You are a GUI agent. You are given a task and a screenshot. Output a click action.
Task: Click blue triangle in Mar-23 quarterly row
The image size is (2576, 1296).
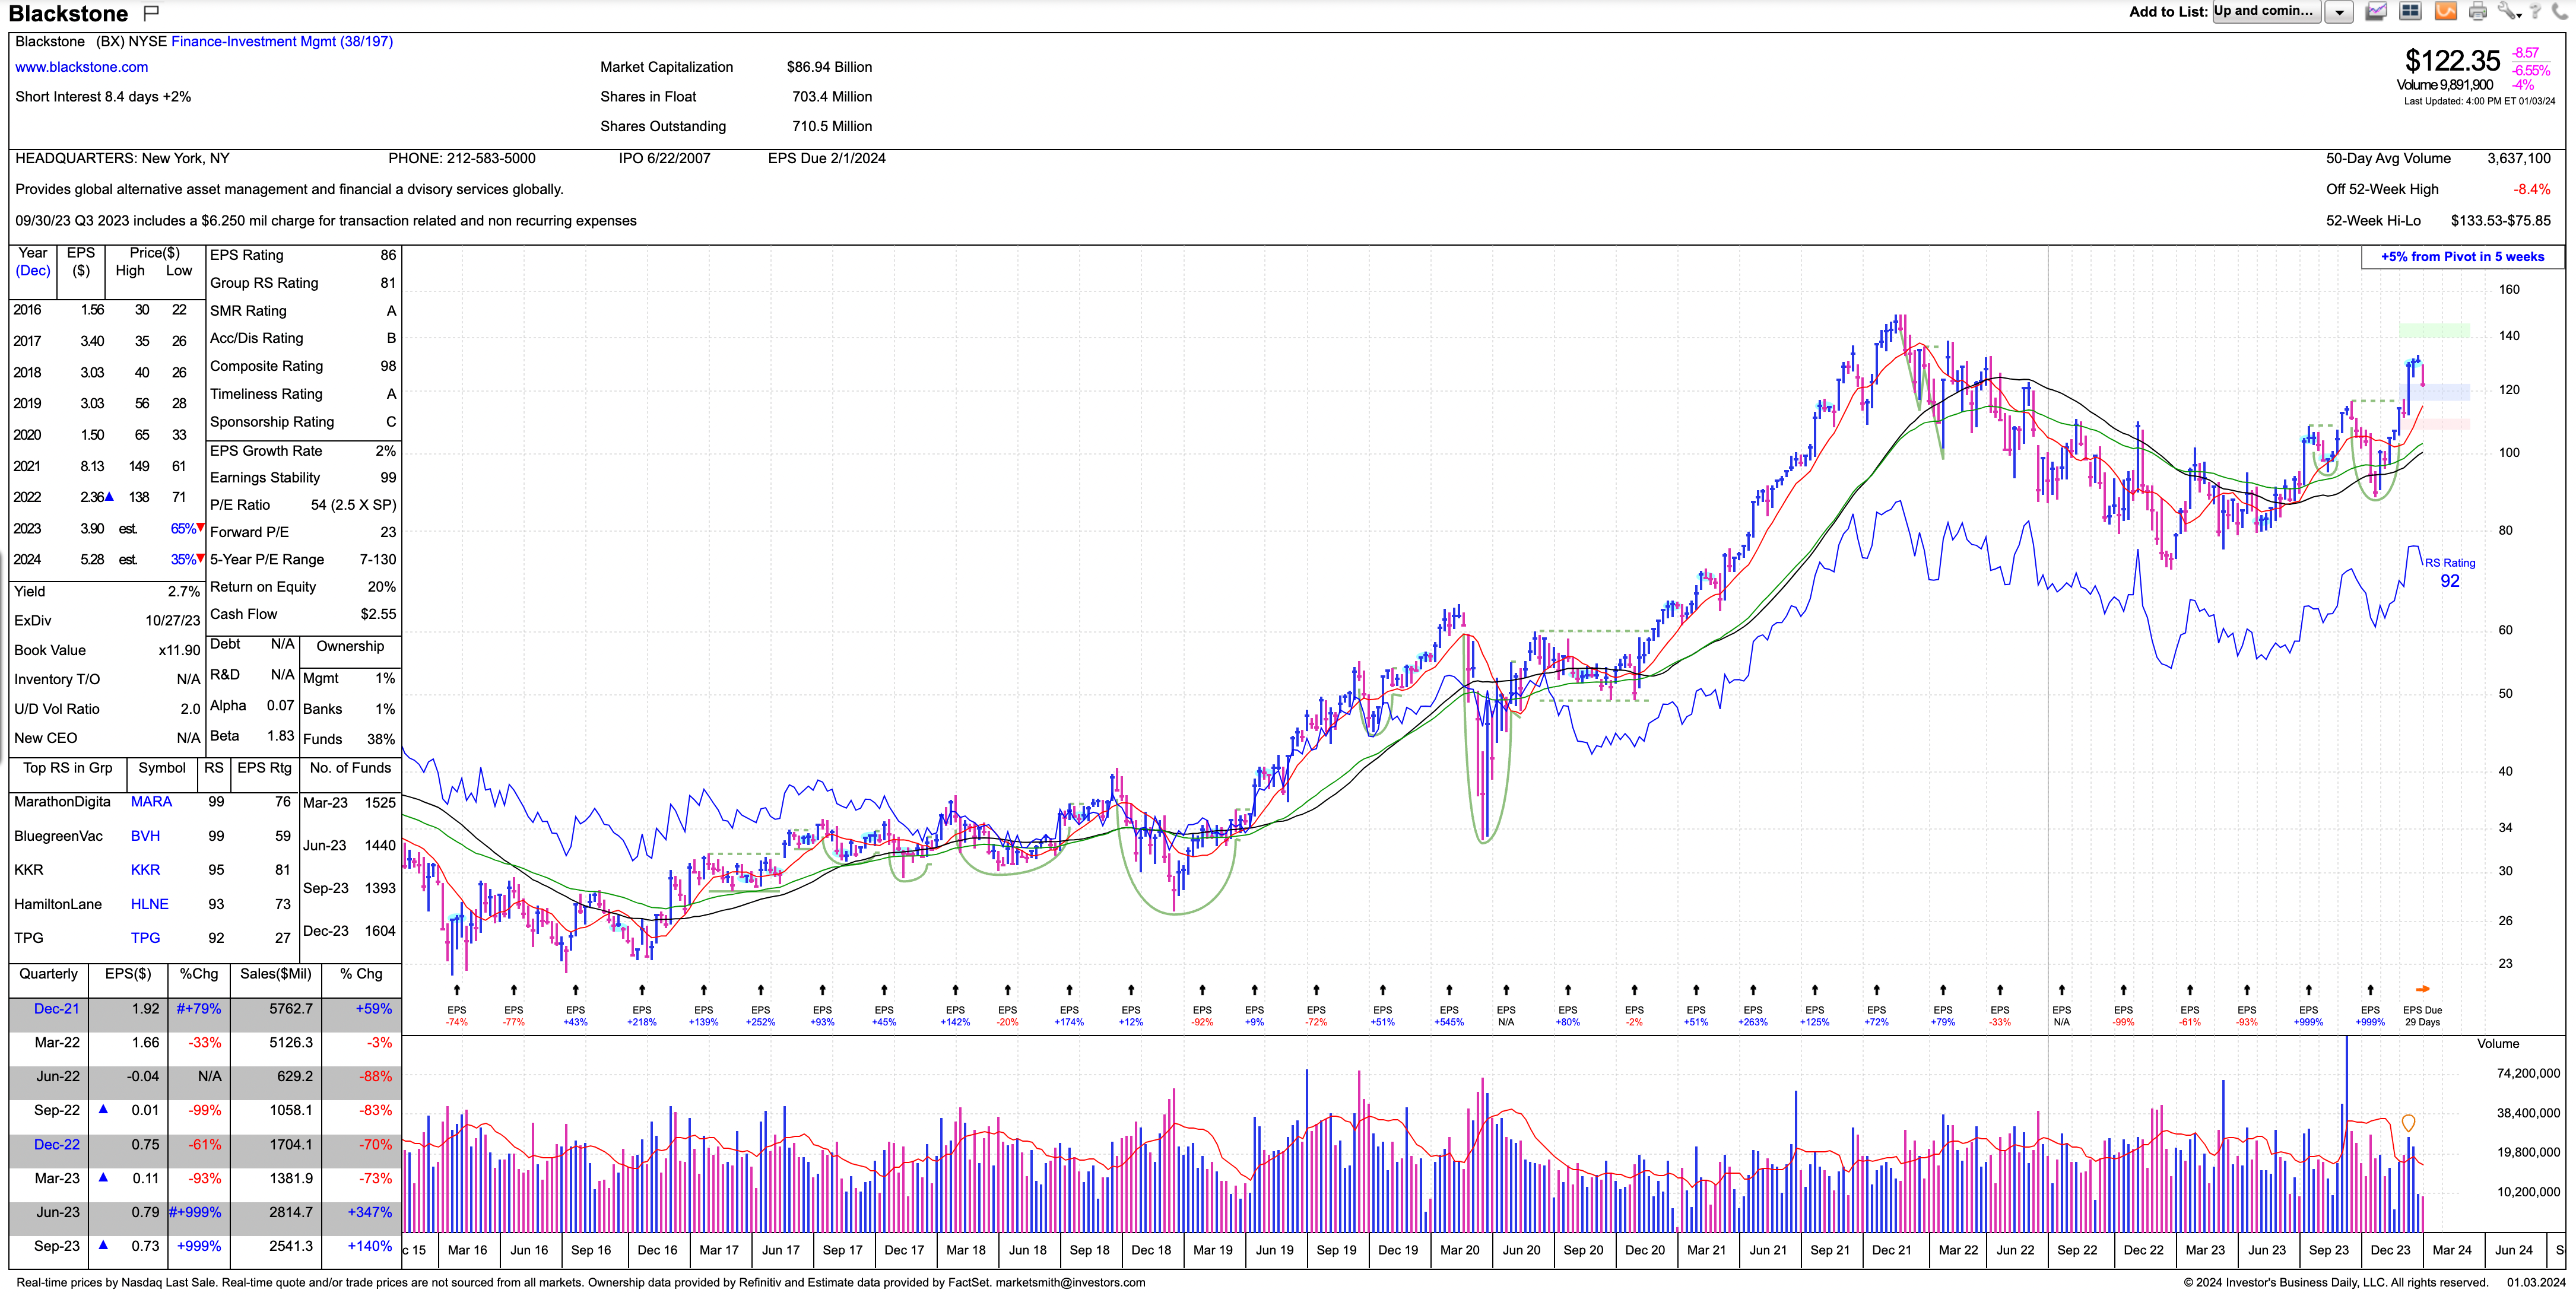(103, 1177)
